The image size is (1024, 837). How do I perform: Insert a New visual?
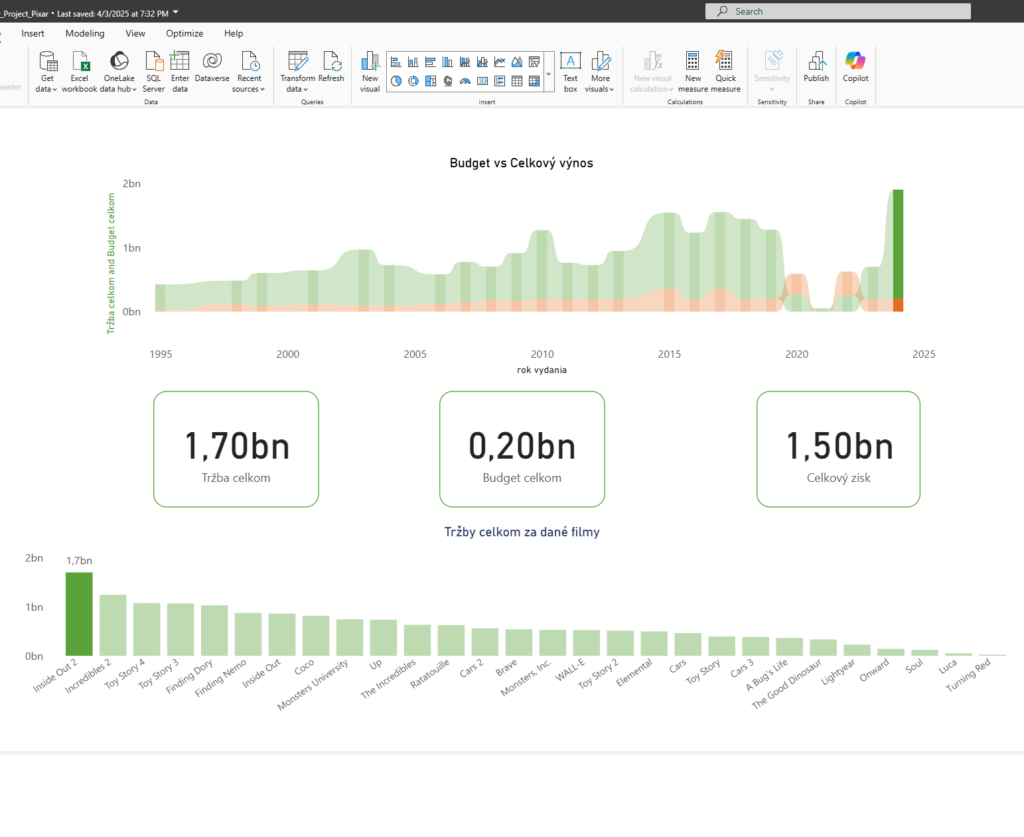click(x=370, y=71)
